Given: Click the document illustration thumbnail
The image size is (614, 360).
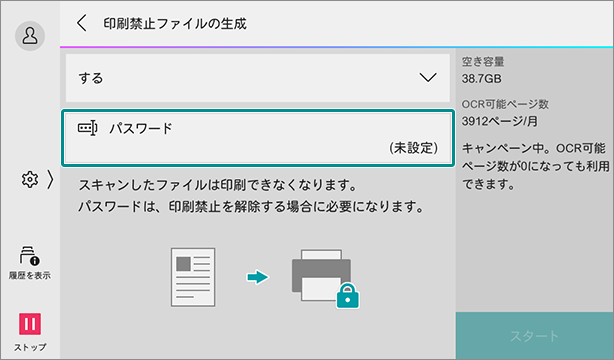Looking at the screenshot, I should coord(193,277).
